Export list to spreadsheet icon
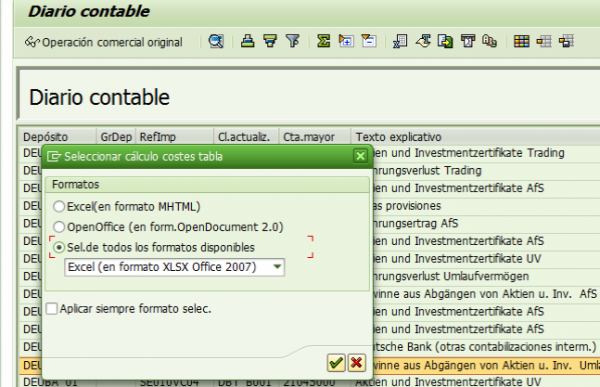600x387 pixels. 400,41
